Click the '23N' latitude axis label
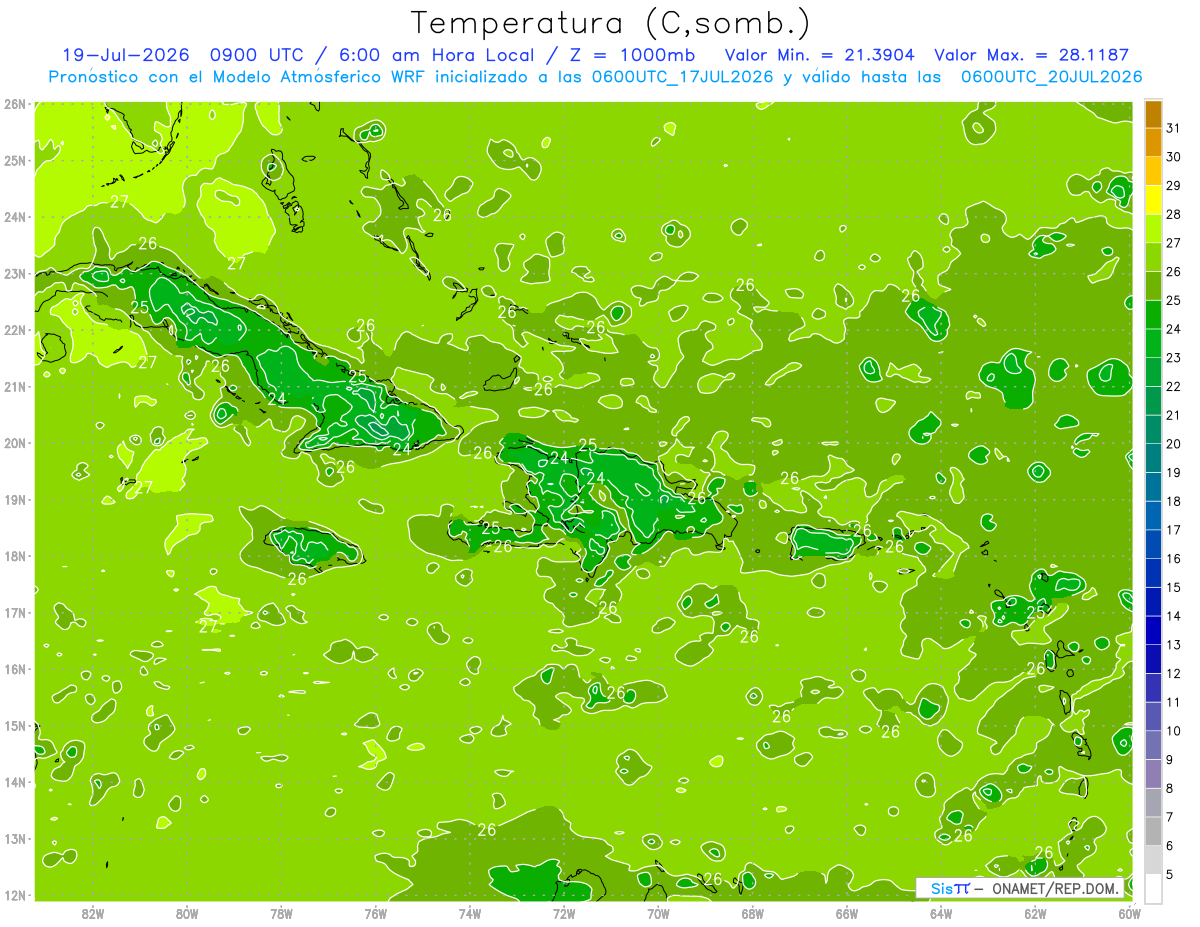 tap(14, 273)
